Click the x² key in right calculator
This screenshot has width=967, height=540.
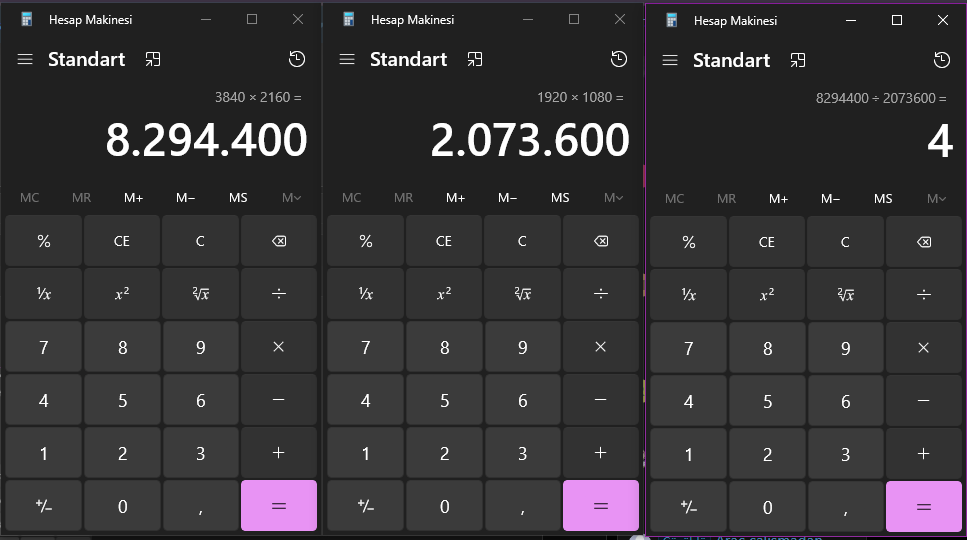coord(767,295)
